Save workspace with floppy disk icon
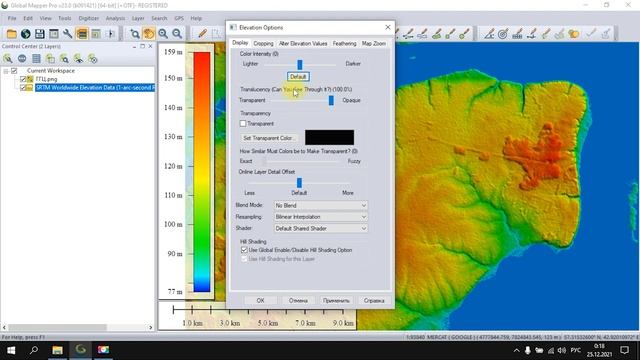 click(x=40, y=33)
